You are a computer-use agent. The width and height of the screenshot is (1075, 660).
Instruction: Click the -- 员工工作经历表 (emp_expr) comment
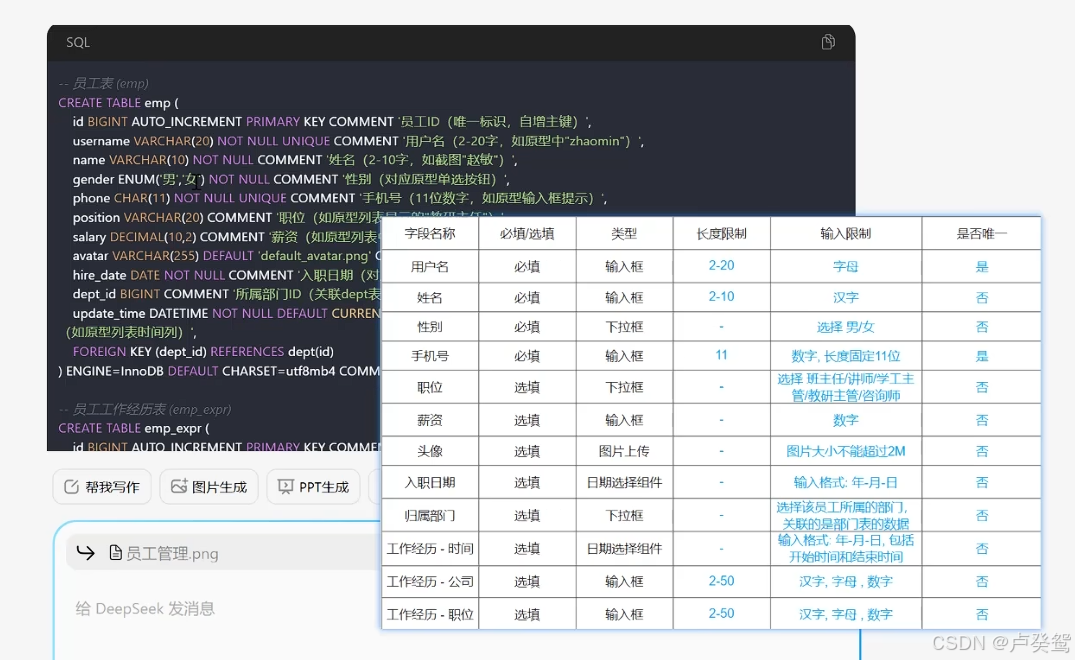(x=145, y=409)
